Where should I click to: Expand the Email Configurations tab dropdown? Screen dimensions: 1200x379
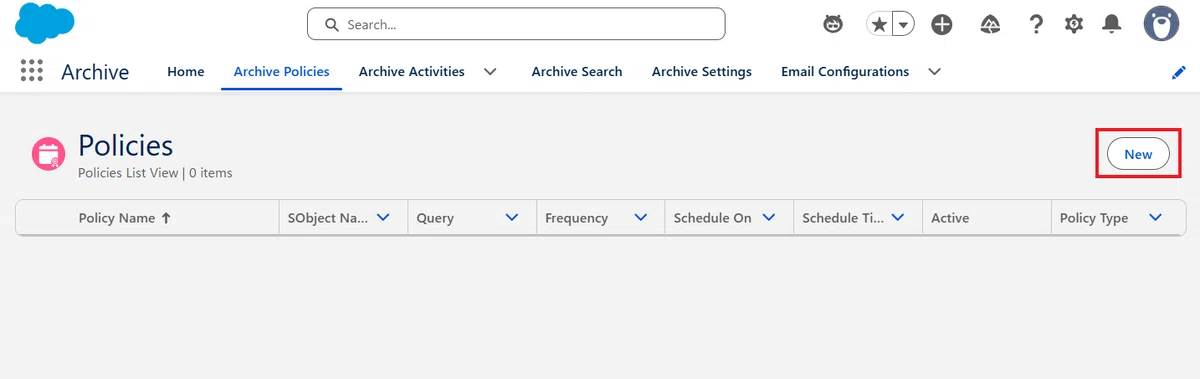click(x=934, y=72)
